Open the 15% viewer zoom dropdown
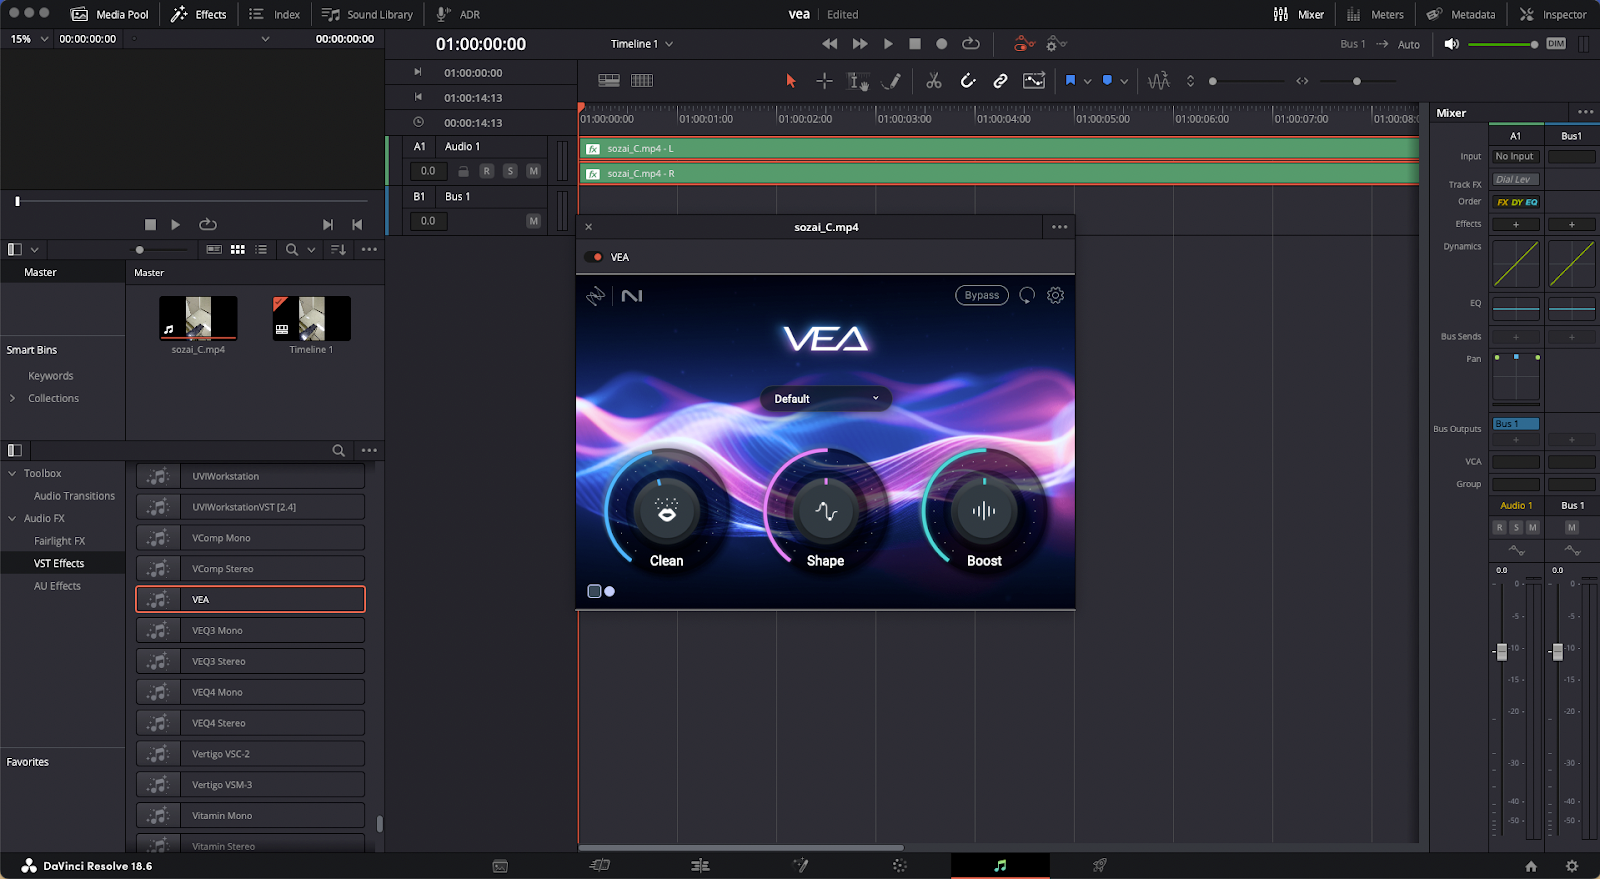The height and width of the screenshot is (879, 1600). tap(29, 39)
